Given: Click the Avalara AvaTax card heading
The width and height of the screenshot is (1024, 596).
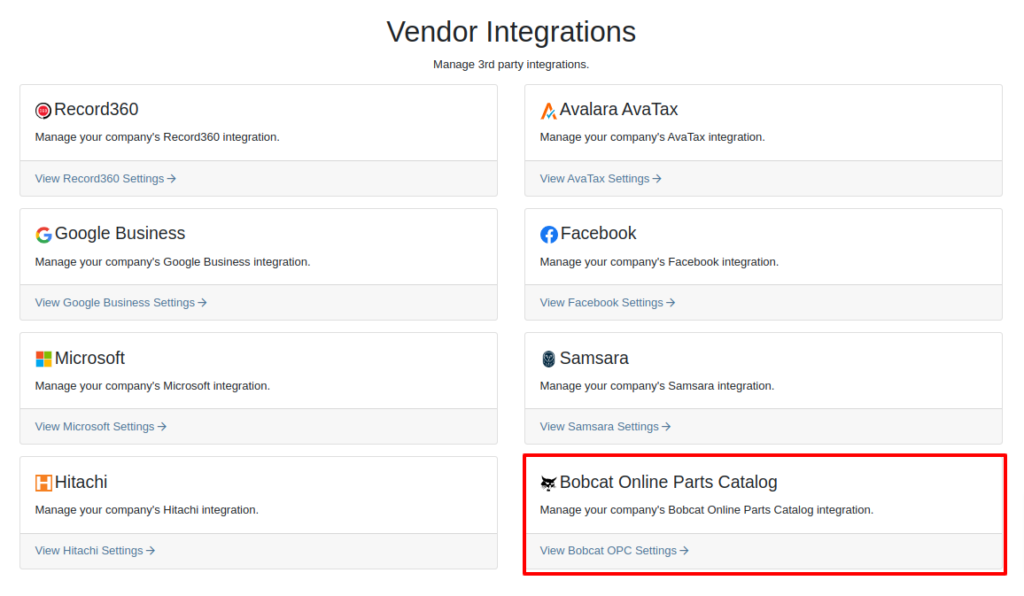Looking at the screenshot, I should [x=618, y=109].
